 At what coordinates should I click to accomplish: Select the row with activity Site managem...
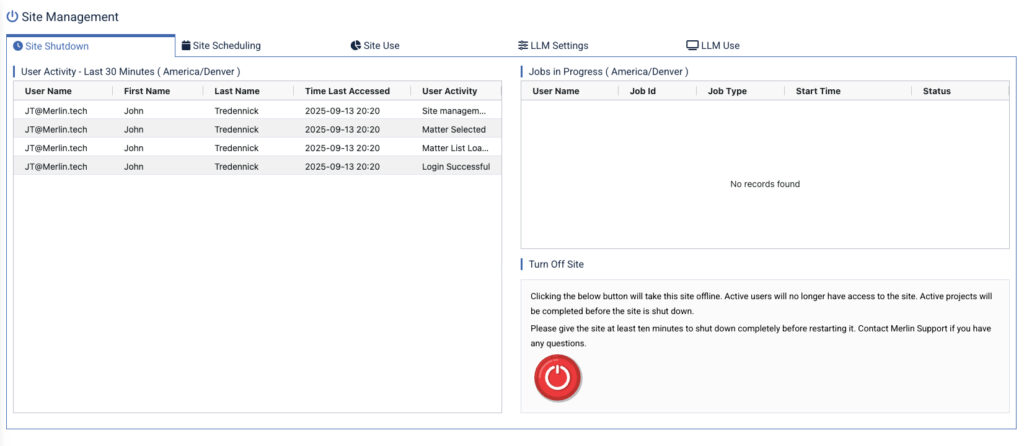pyautogui.click(x=257, y=110)
